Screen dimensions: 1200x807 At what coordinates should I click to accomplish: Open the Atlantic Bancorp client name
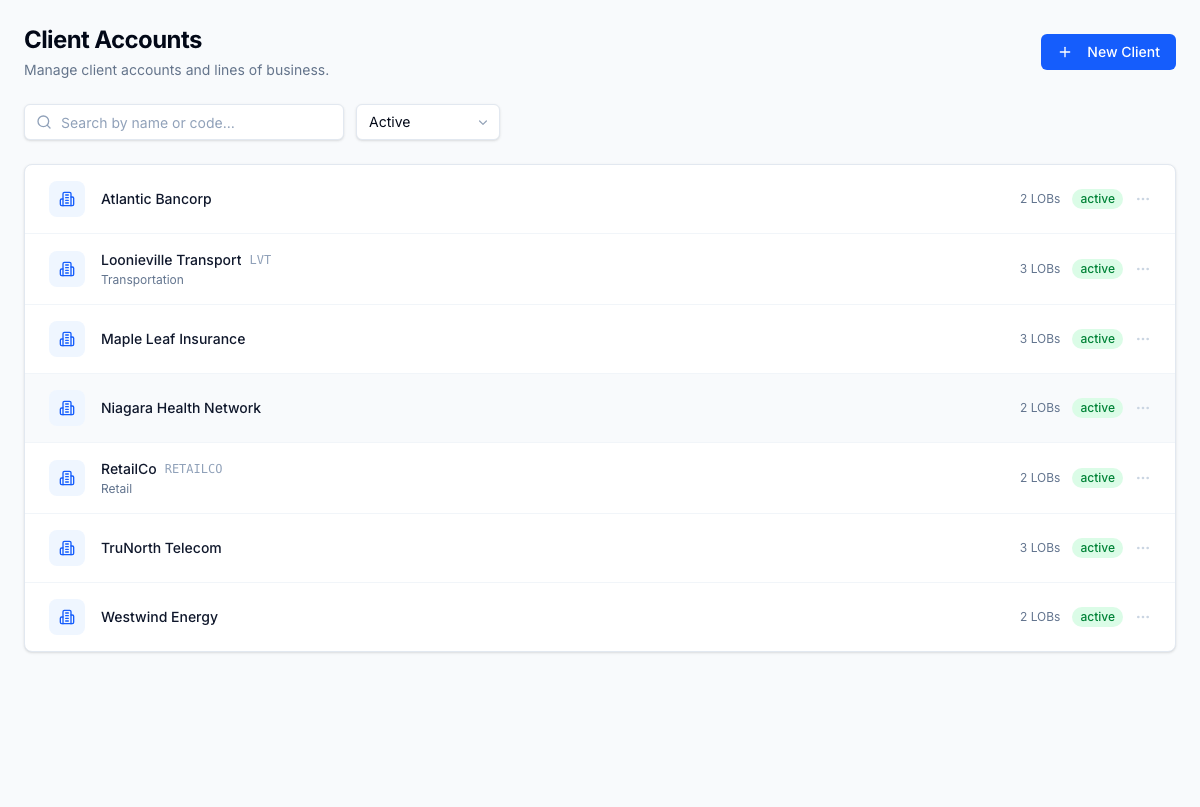tap(156, 199)
